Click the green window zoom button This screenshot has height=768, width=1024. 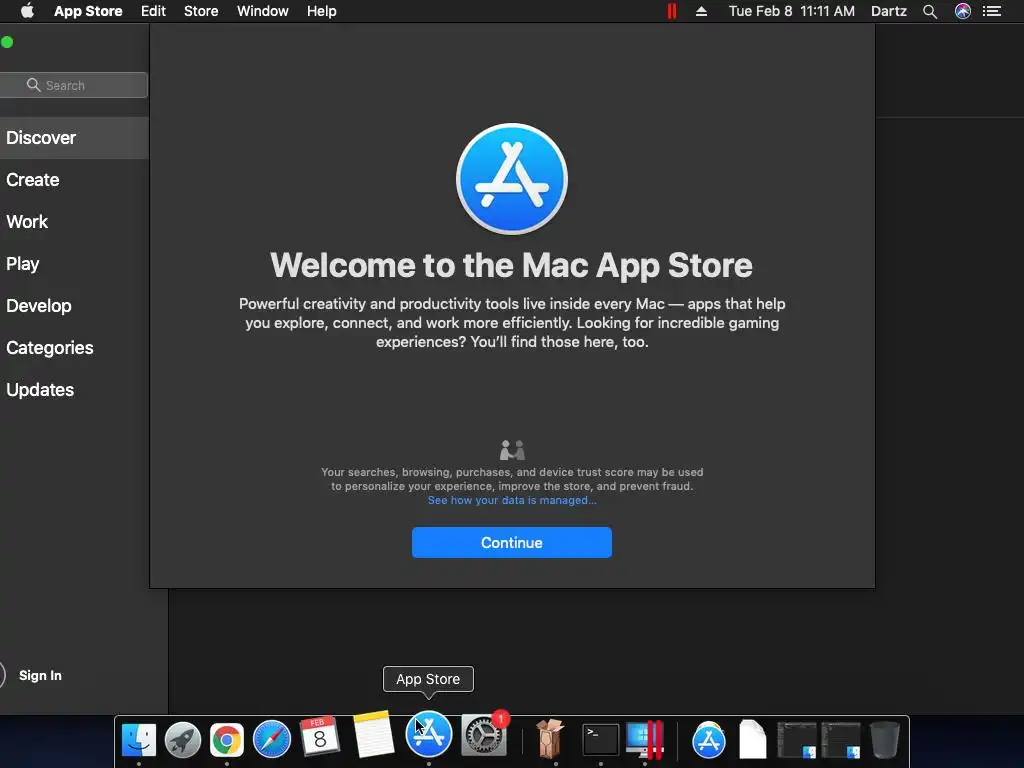7,42
